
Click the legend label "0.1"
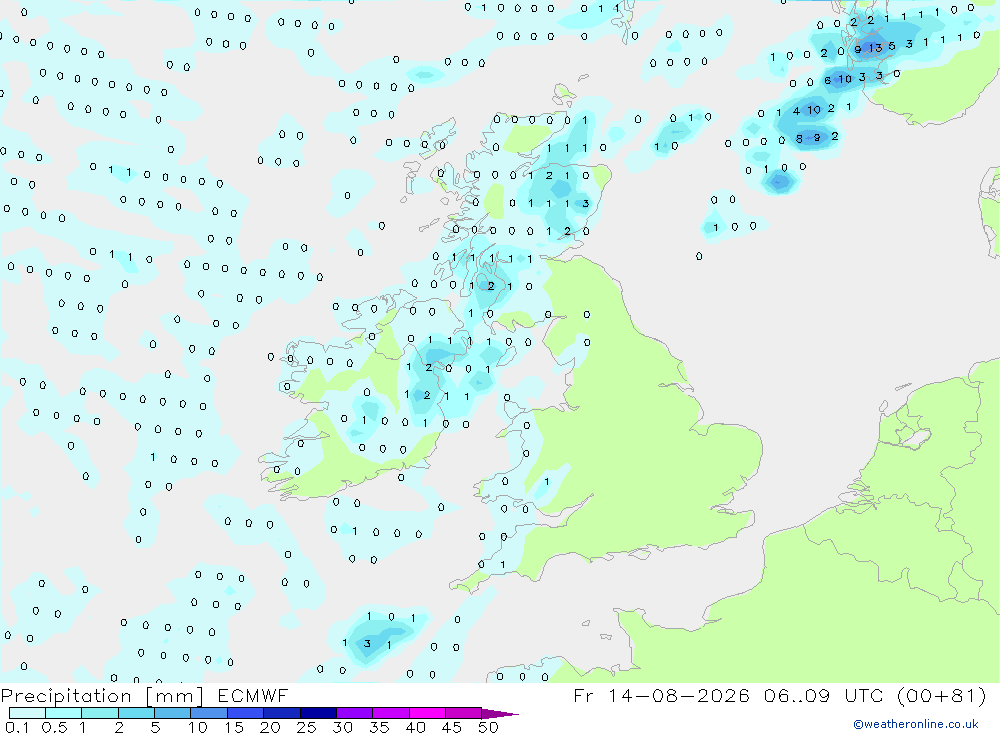point(17,727)
